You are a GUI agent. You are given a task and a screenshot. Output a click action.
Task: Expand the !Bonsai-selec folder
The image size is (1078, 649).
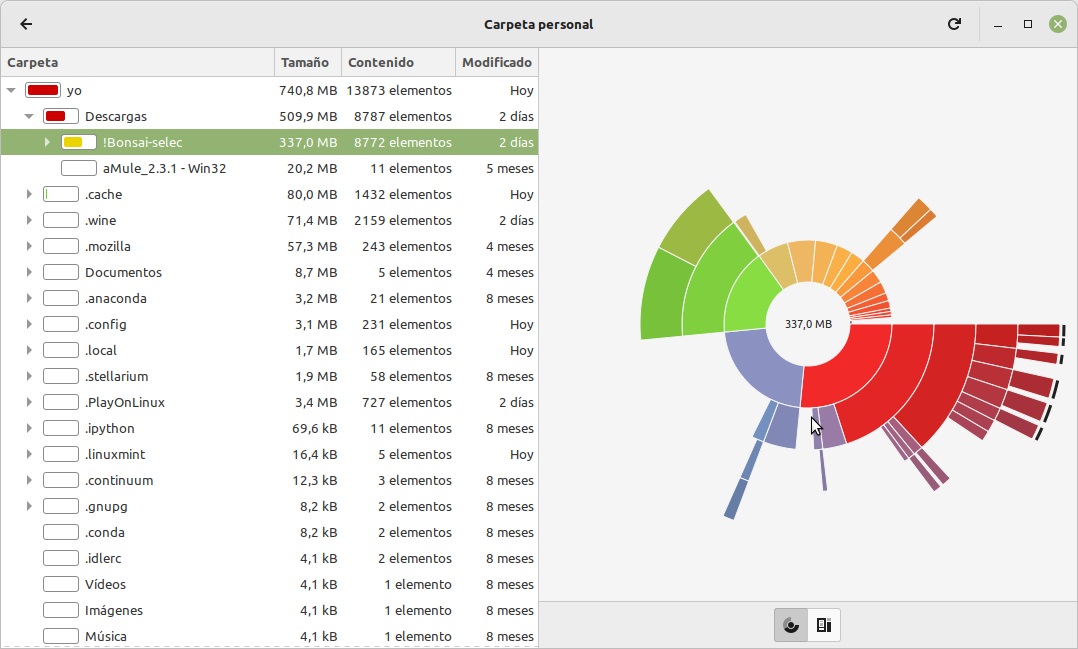(47, 142)
